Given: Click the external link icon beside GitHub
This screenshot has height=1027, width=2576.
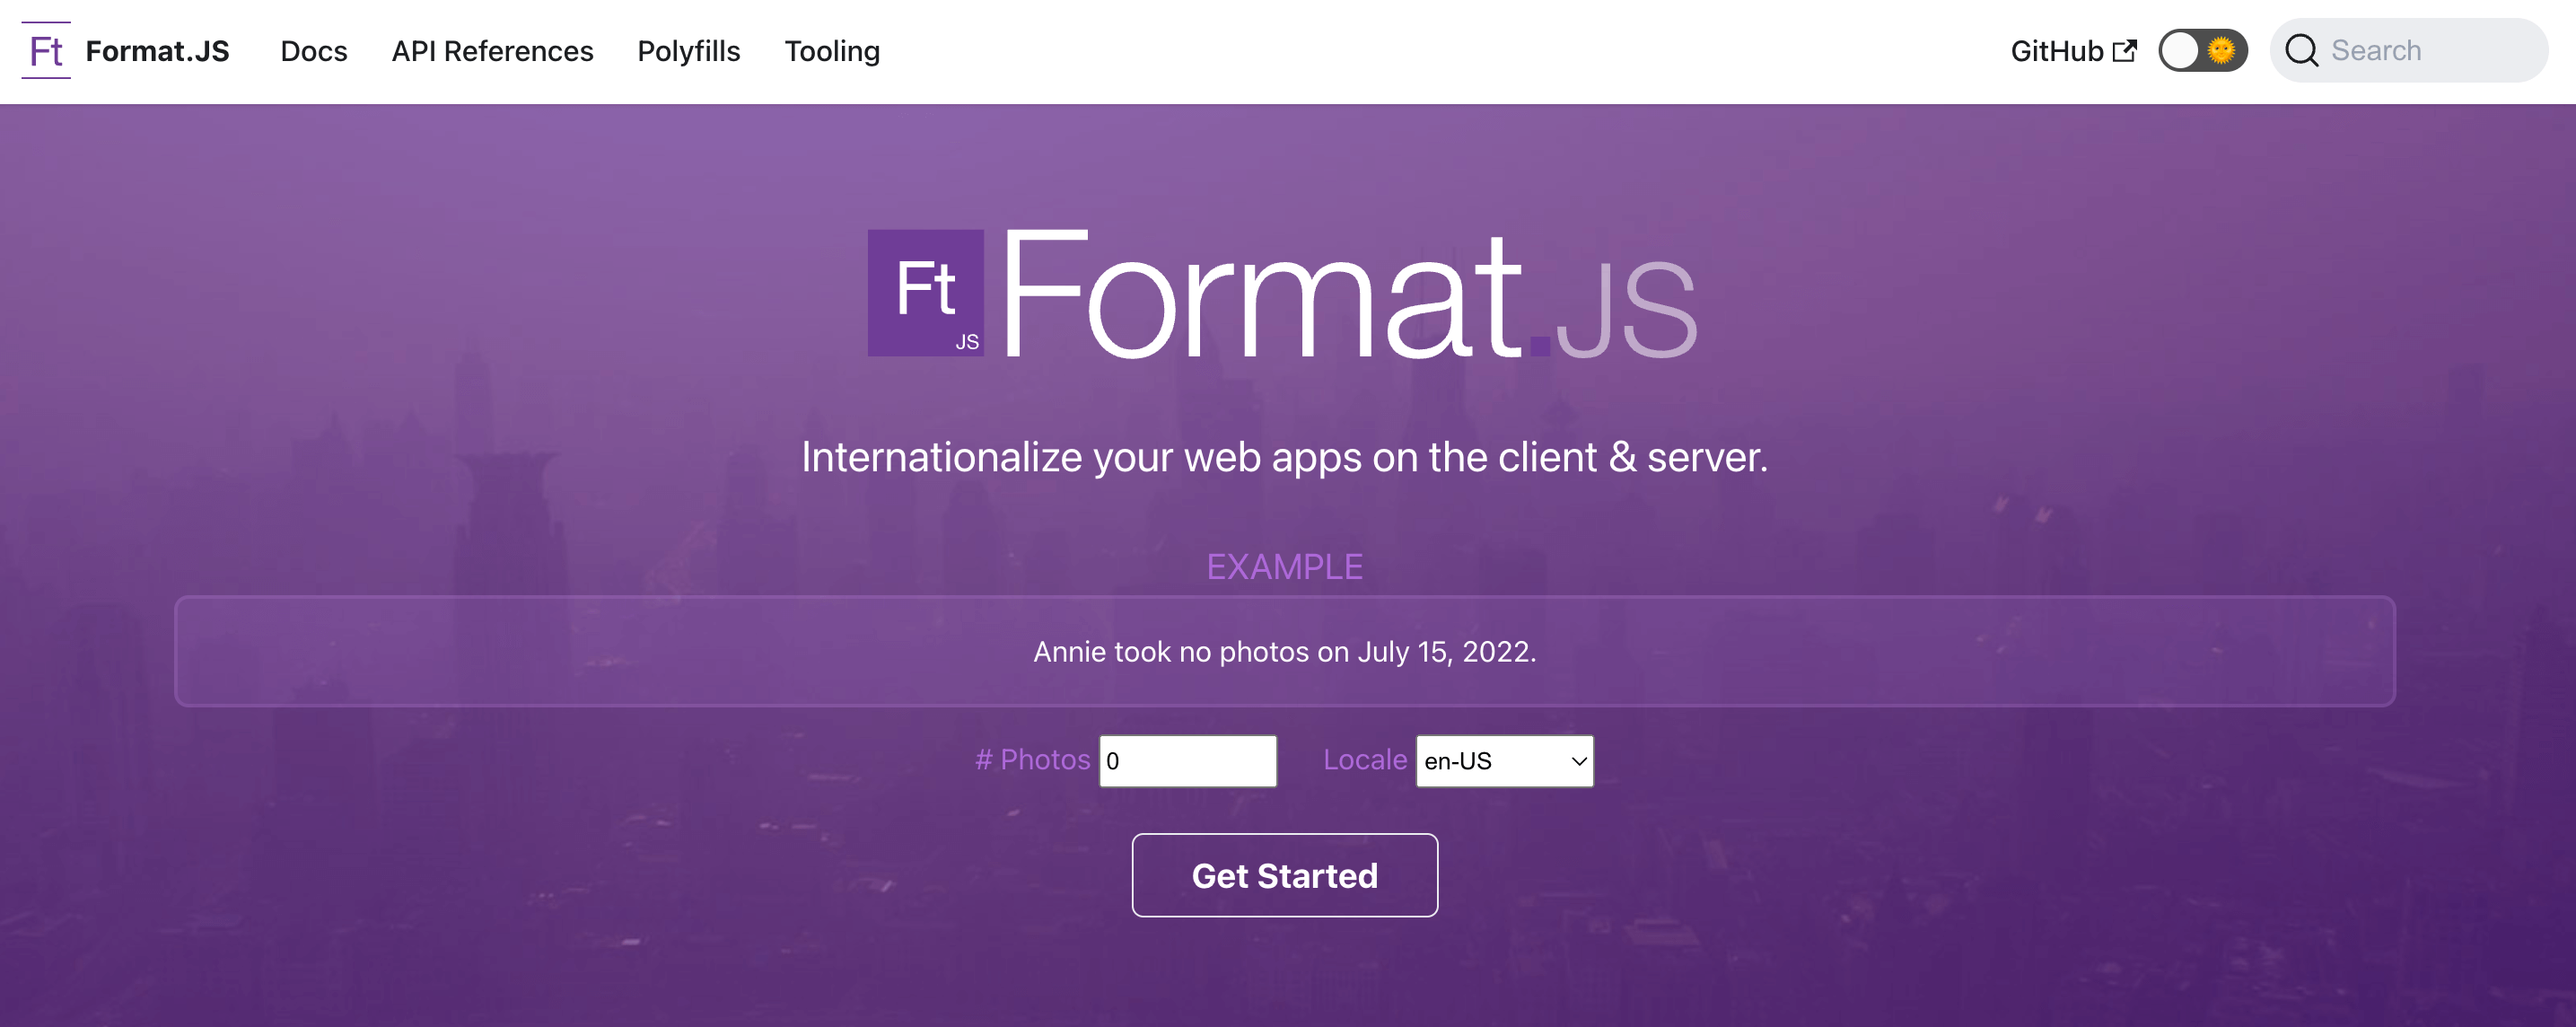Looking at the screenshot, I should [2125, 50].
